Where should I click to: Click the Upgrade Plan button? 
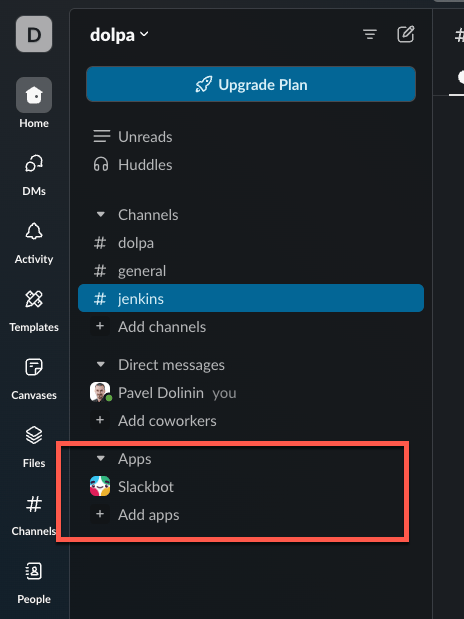click(x=251, y=84)
